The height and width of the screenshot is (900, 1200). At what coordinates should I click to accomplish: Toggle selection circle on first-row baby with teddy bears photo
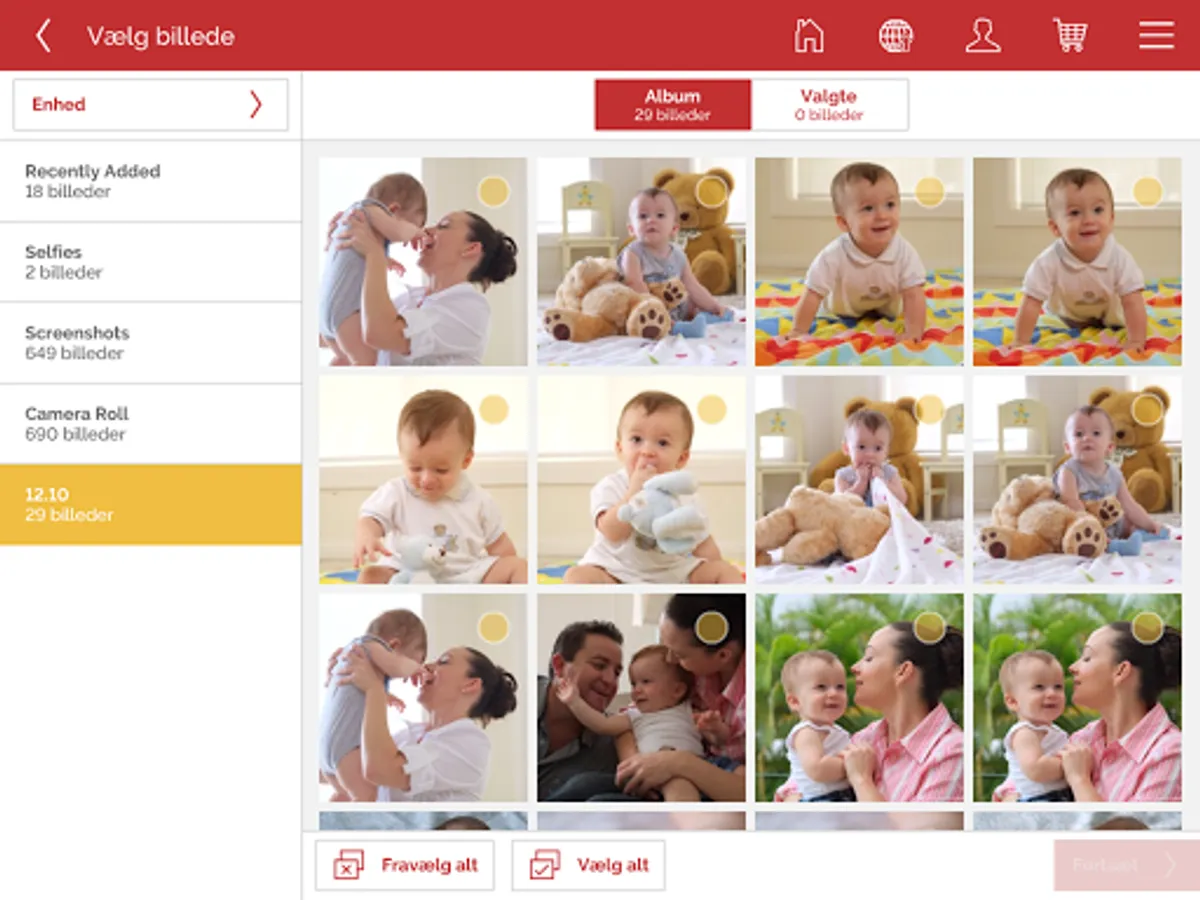tap(711, 191)
